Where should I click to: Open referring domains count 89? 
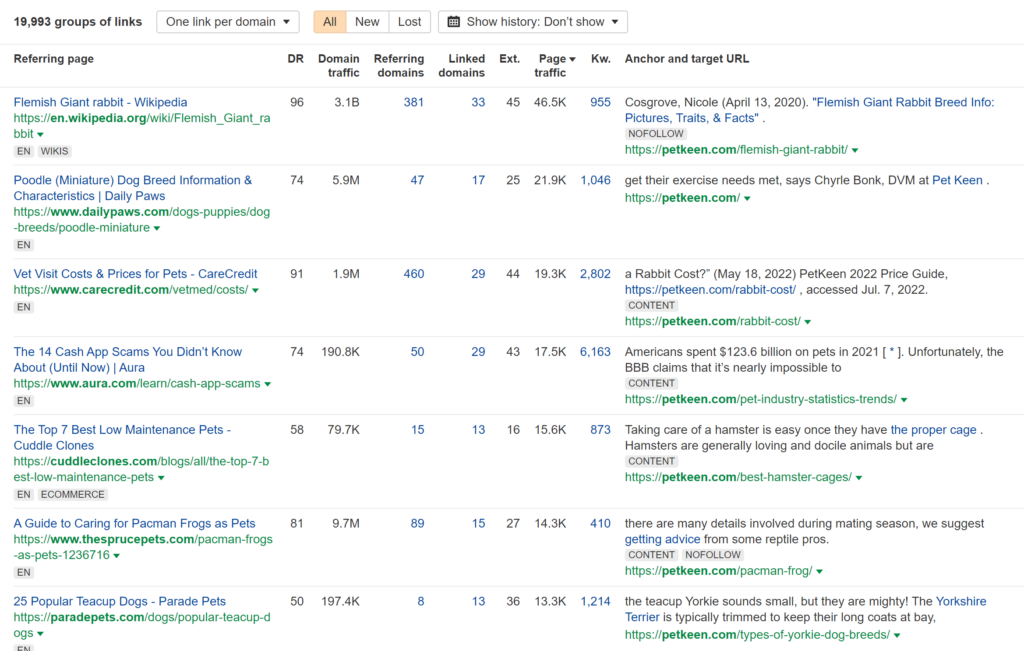417,524
